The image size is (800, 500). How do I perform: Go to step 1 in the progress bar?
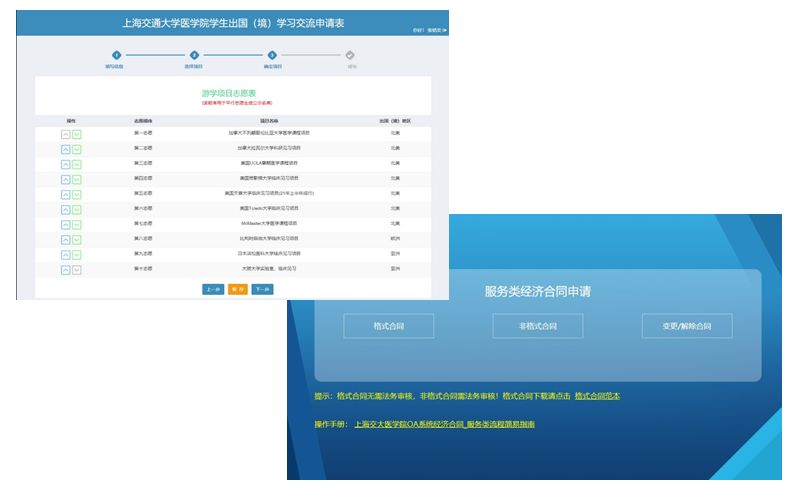tap(116, 55)
